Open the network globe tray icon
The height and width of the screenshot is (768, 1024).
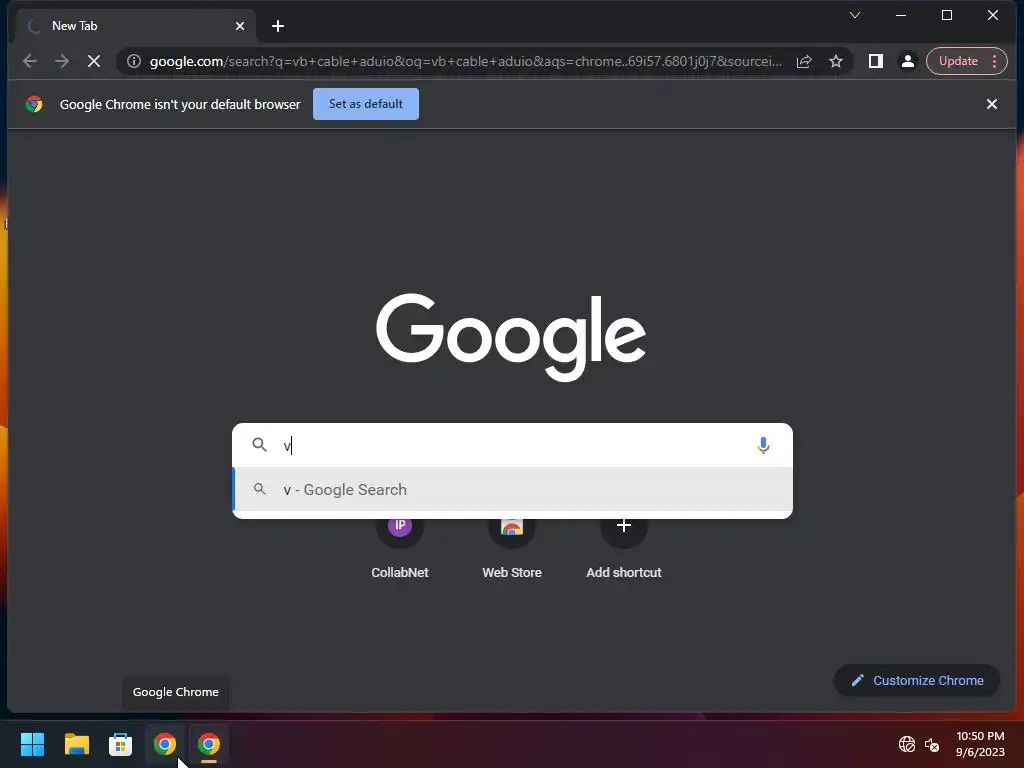[x=906, y=744]
